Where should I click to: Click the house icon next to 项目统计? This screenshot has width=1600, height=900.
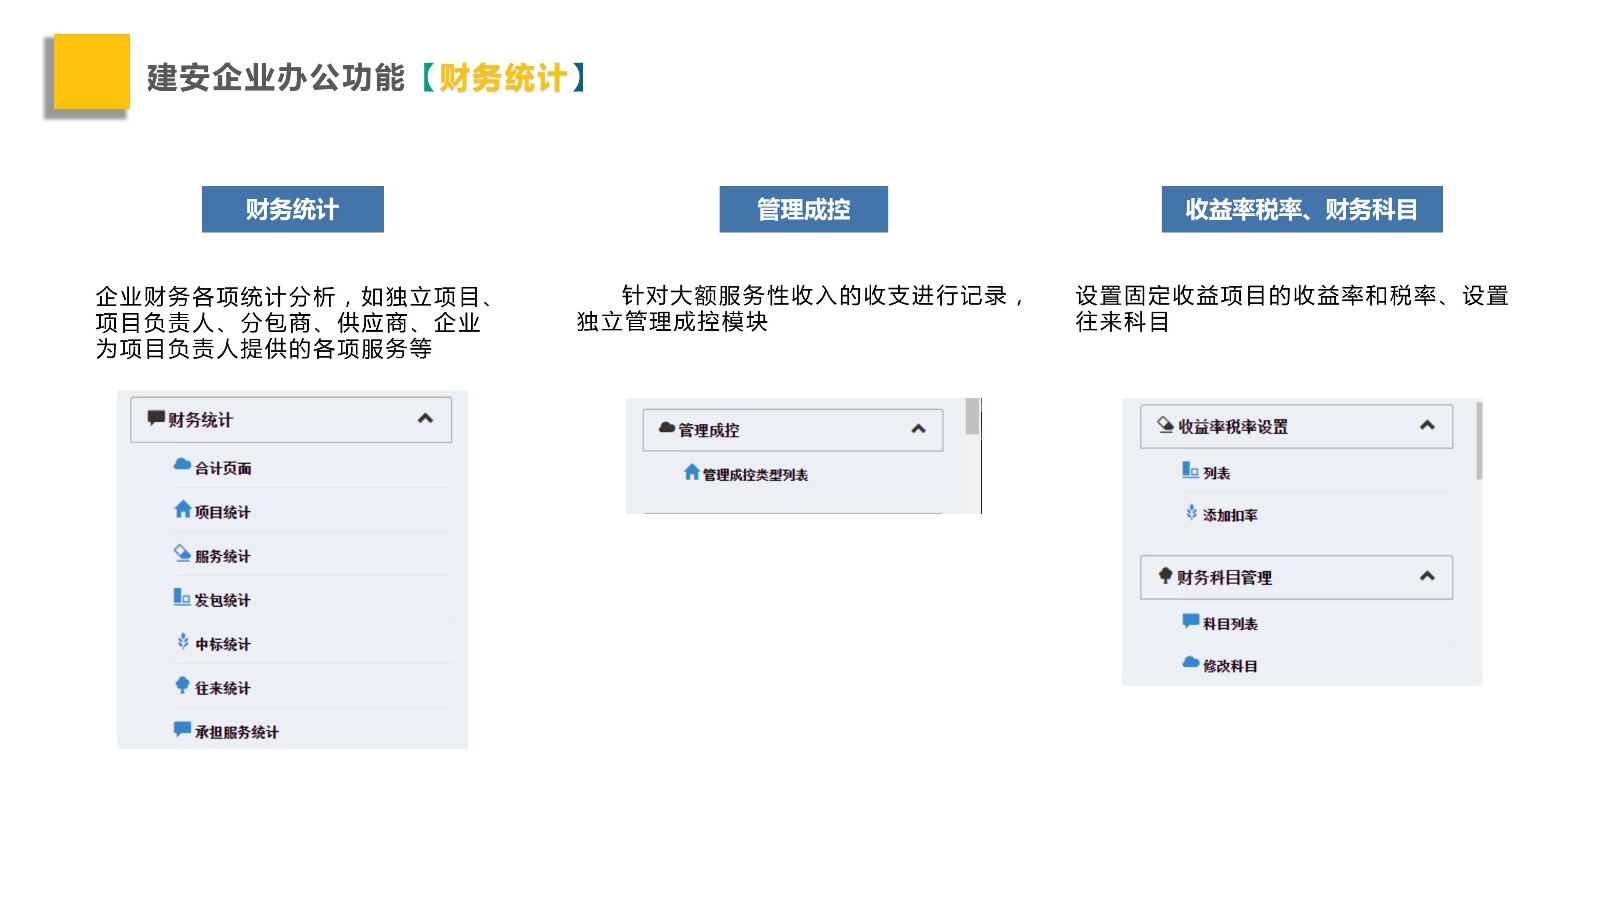182,509
